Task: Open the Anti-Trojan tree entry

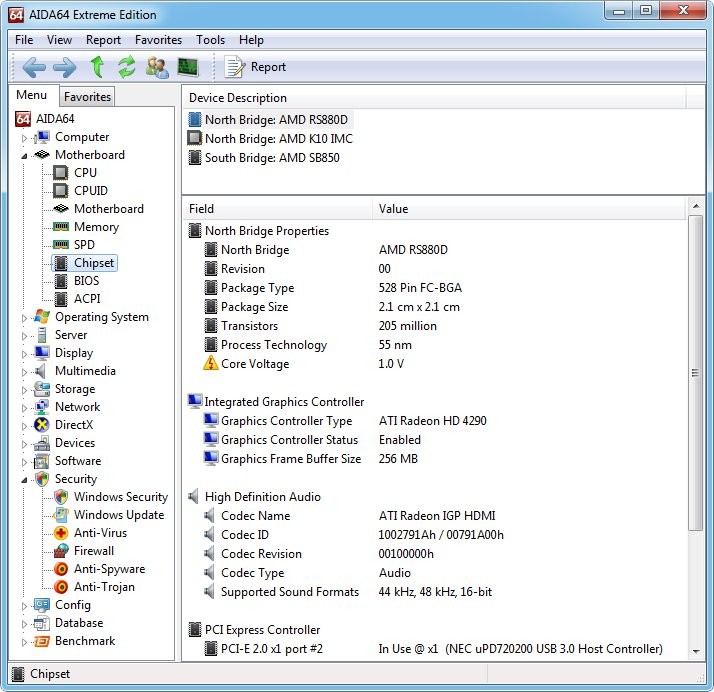Action: (104, 587)
